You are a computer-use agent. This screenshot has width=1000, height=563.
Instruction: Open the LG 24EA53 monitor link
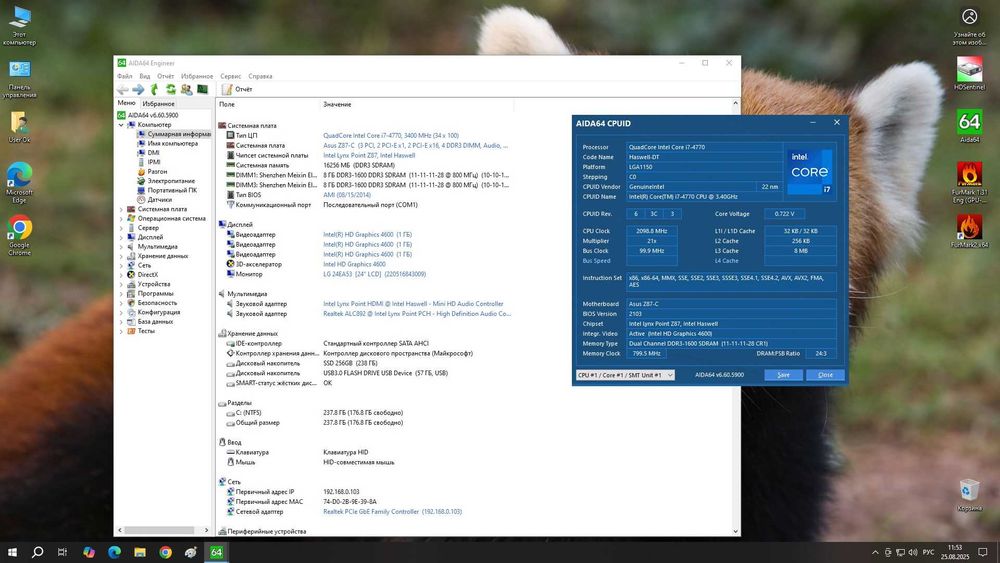pyautogui.click(x=374, y=274)
